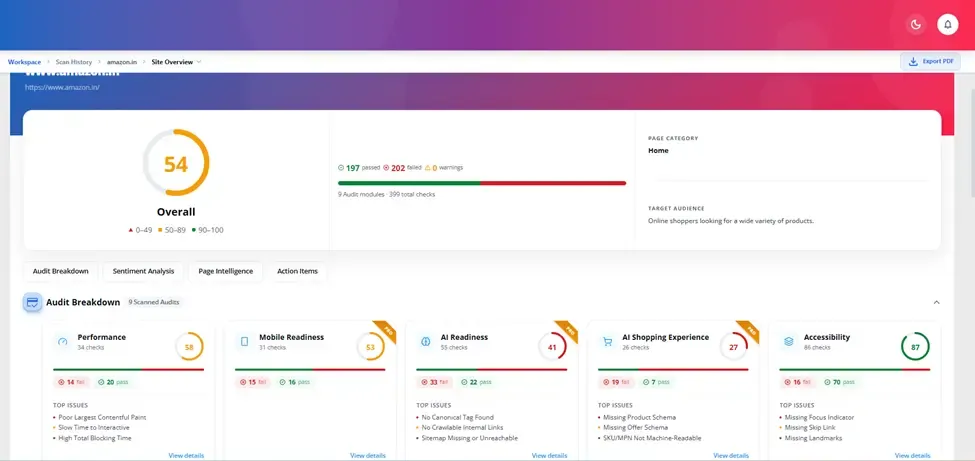
Task: Click the passed/failed overall progress bar
Action: (x=482, y=183)
